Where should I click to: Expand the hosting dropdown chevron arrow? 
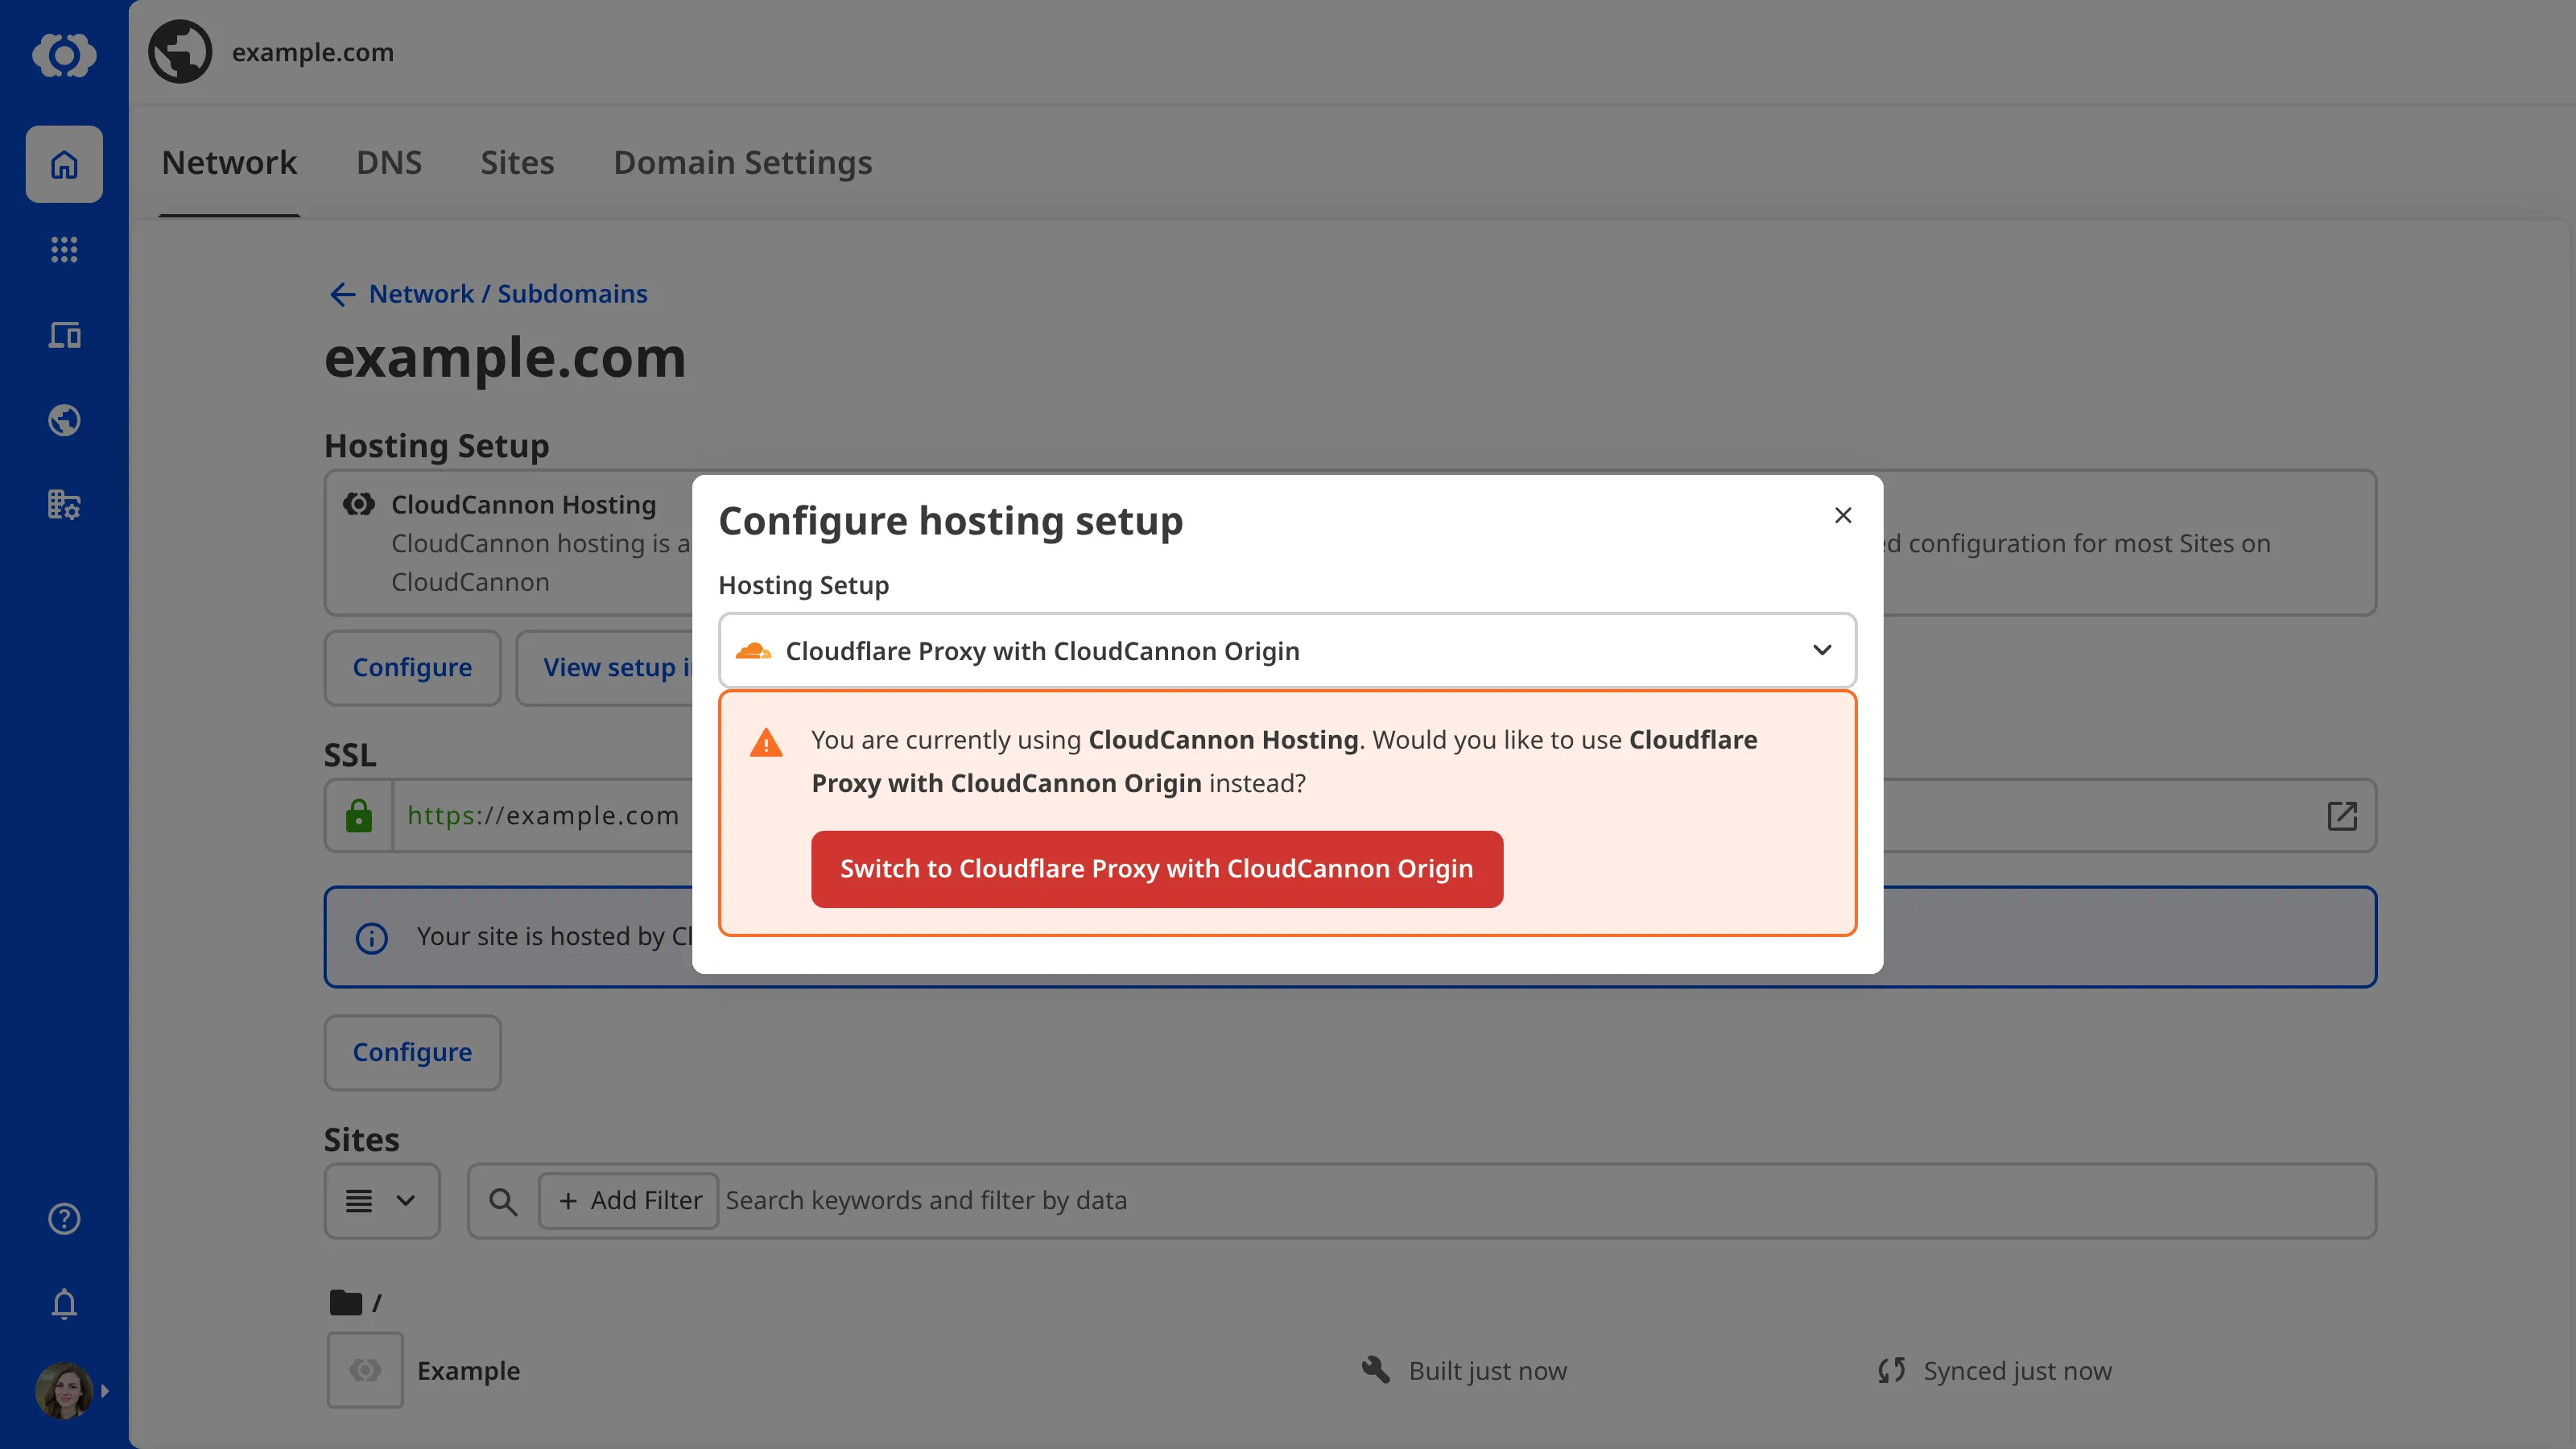(x=1822, y=651)
